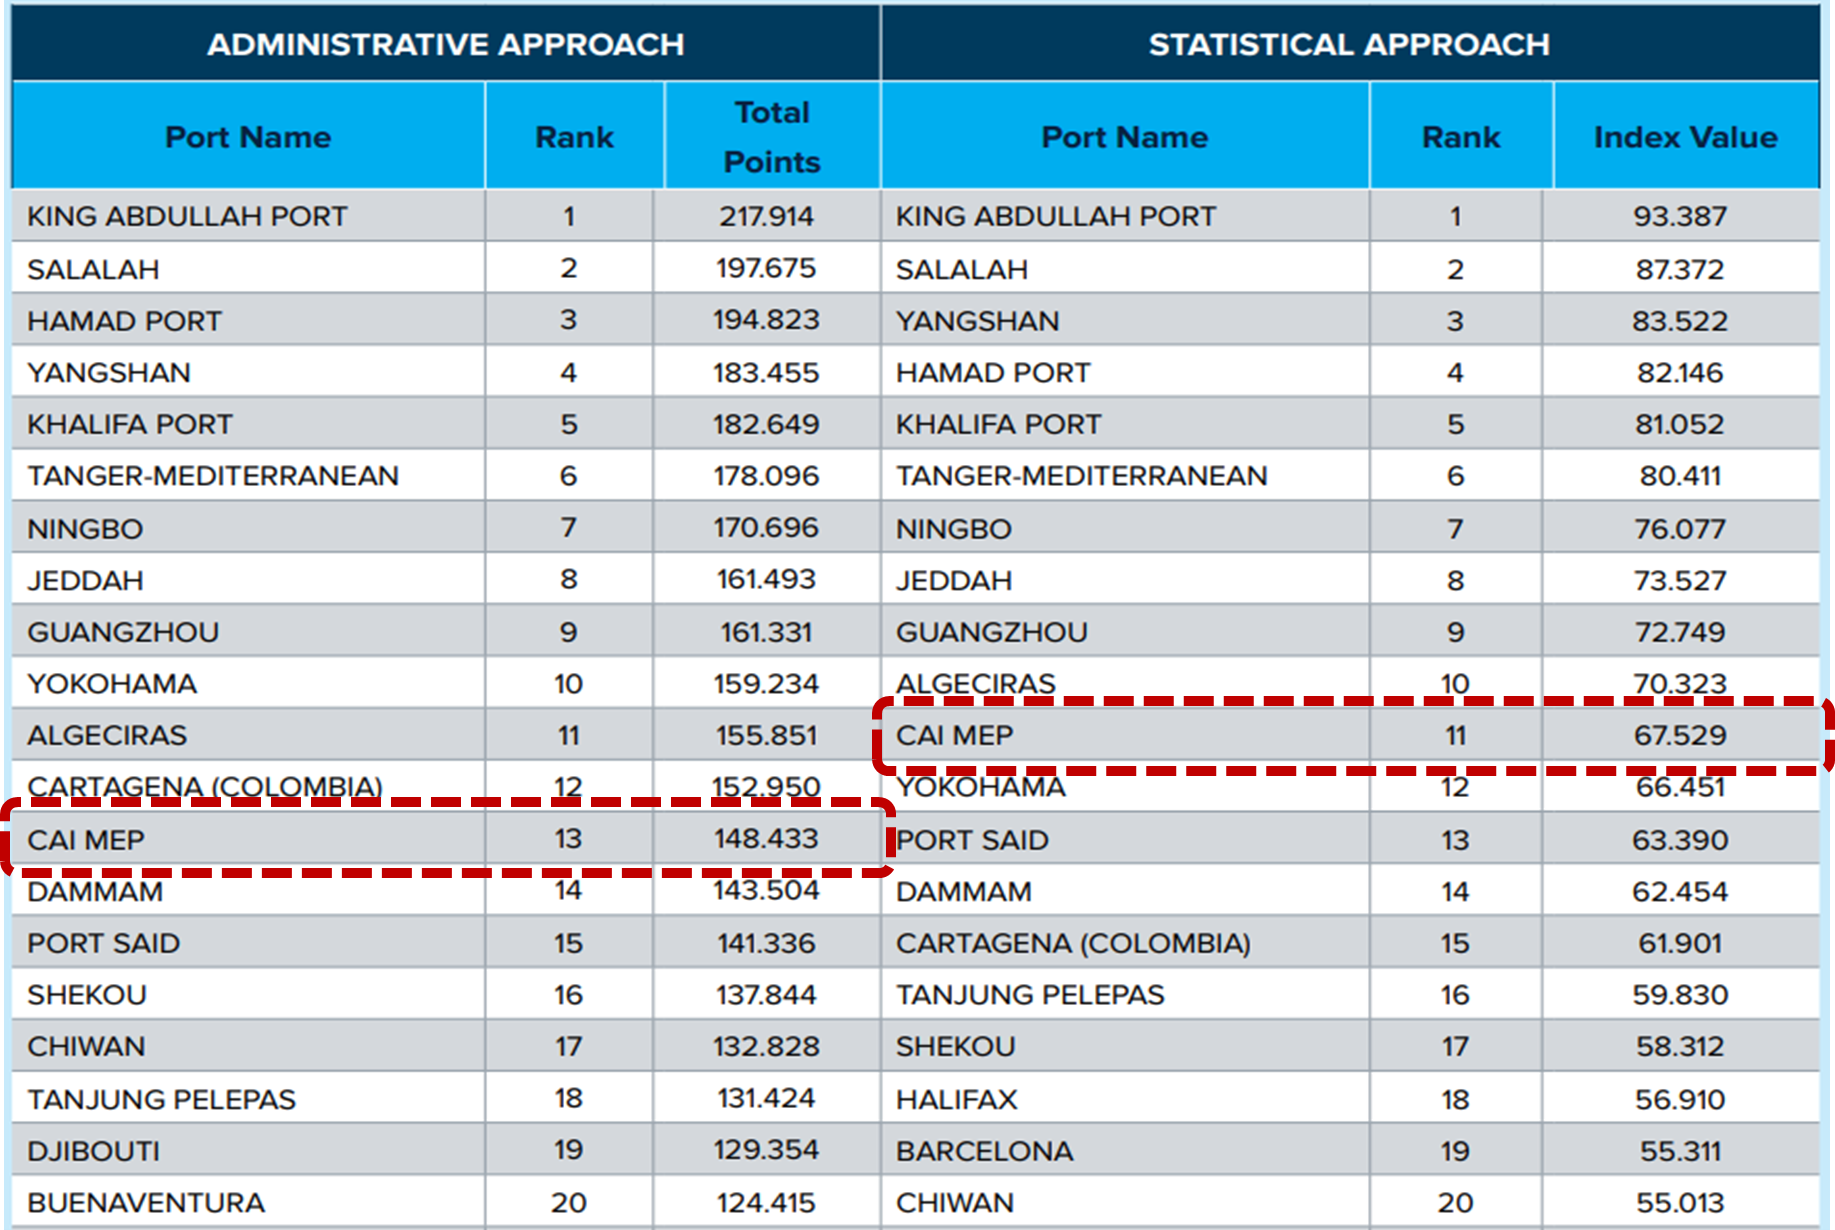Select the Total Points column header
The image size is (1835, 1230).
772,137
